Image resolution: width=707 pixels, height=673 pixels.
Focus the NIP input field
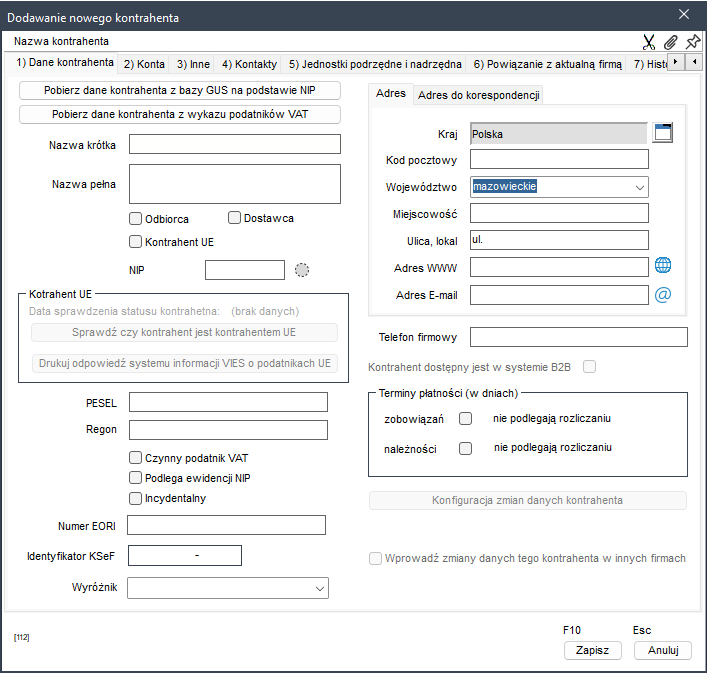(245, 270)
